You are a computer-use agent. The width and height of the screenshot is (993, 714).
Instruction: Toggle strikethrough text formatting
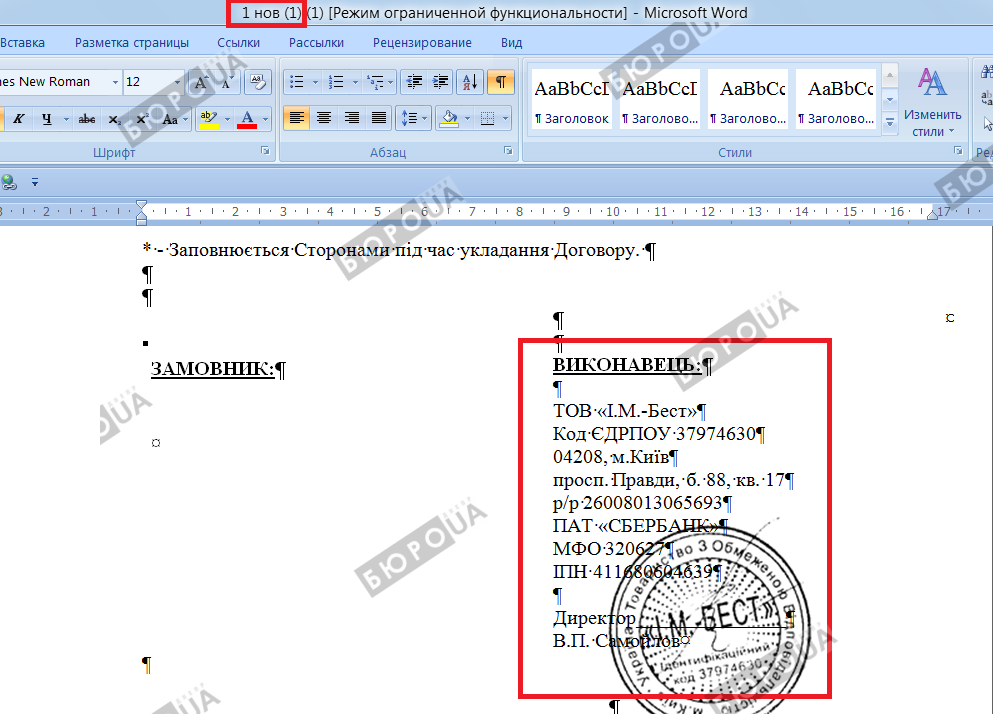pos(87,119)
